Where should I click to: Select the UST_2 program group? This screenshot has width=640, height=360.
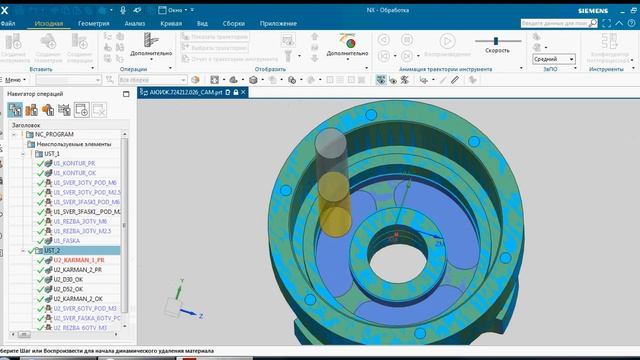[52, 251]
